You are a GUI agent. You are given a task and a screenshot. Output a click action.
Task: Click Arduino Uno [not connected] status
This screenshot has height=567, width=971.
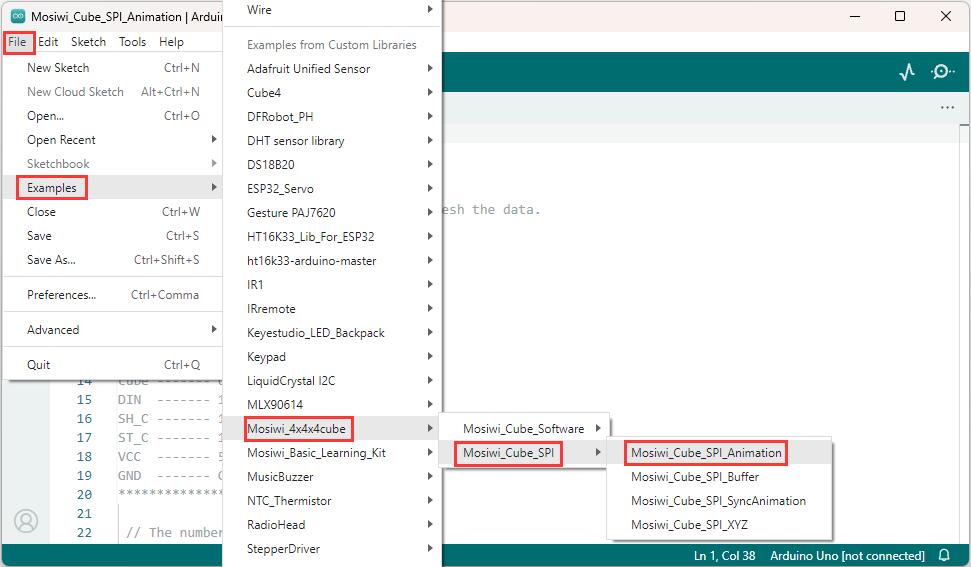(847, 555)
